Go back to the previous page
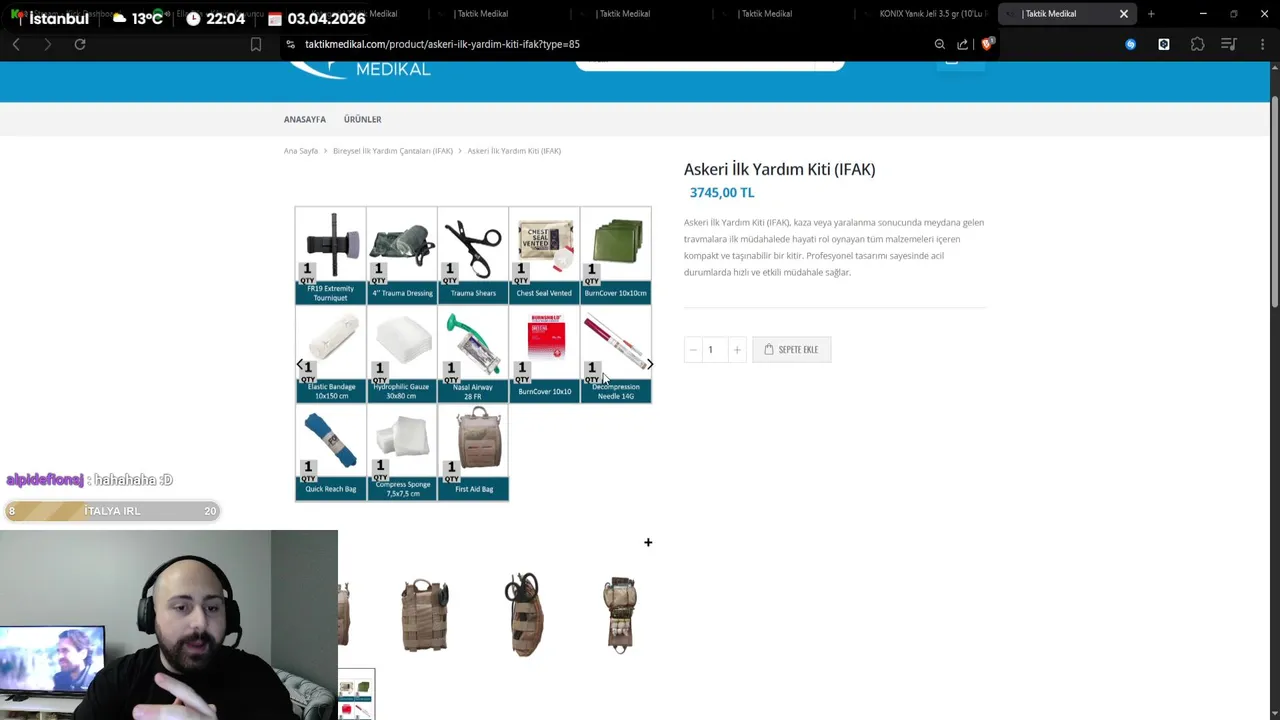1280x720 pixels. click(x=16, y=44)
